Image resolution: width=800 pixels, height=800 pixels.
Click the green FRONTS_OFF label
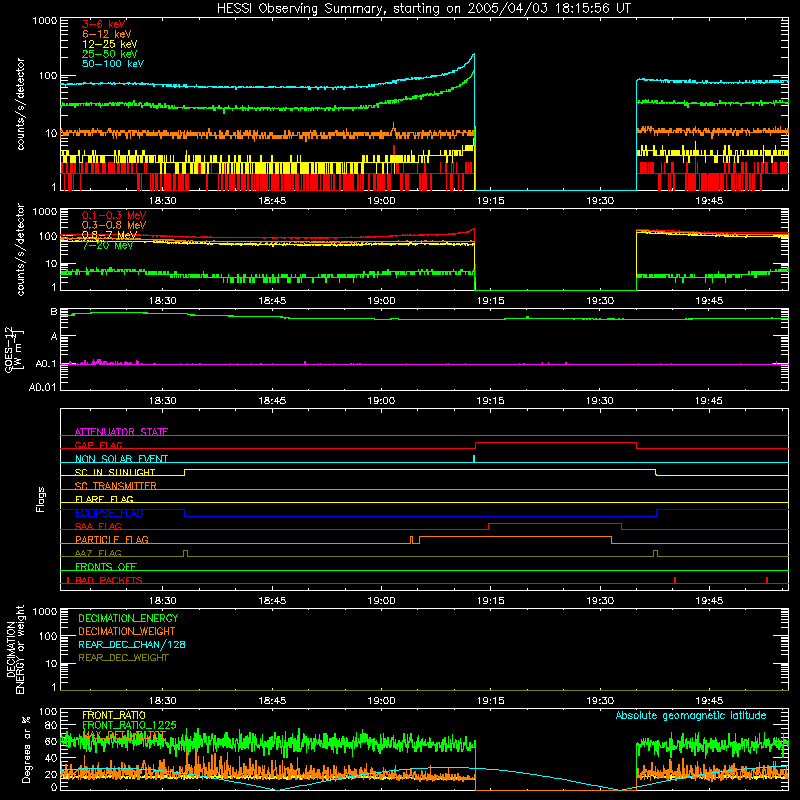click(x=106, y=566)
